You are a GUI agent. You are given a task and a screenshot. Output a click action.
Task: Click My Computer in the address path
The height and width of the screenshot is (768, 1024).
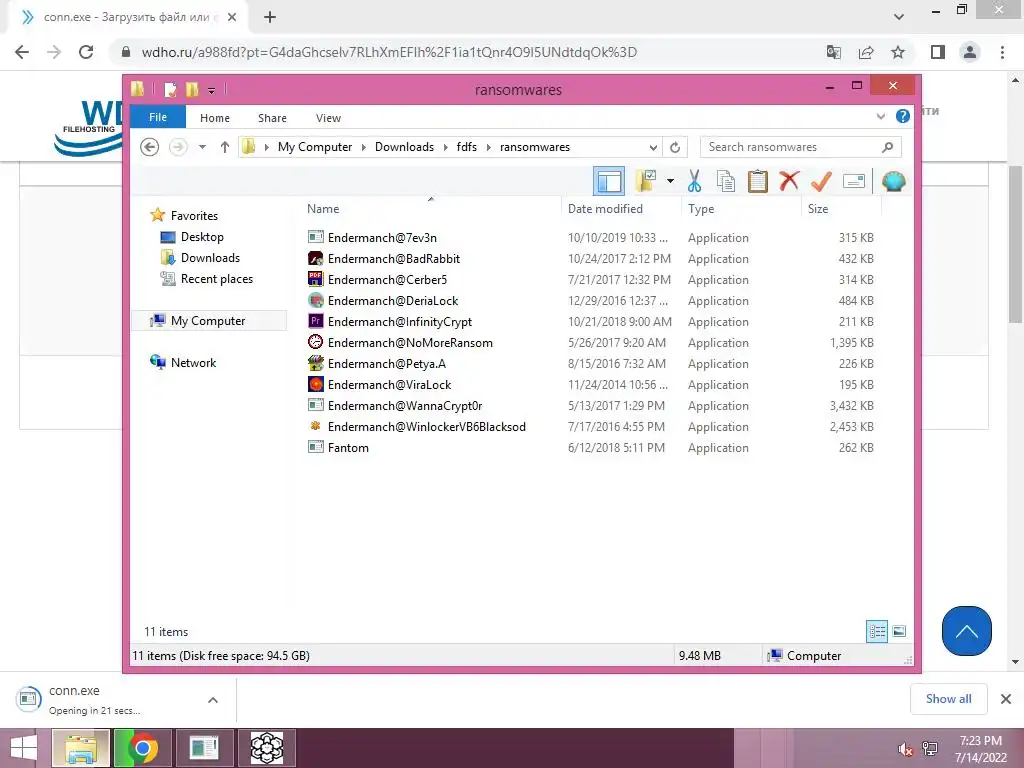(315, 147)
